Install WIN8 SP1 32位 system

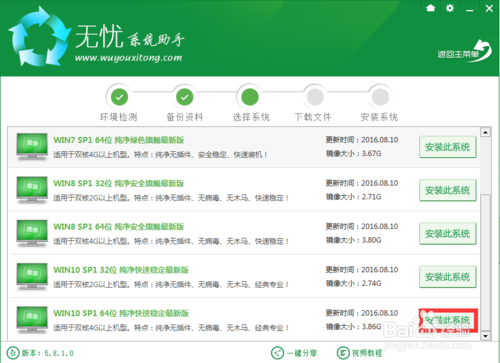click(448, 190)
